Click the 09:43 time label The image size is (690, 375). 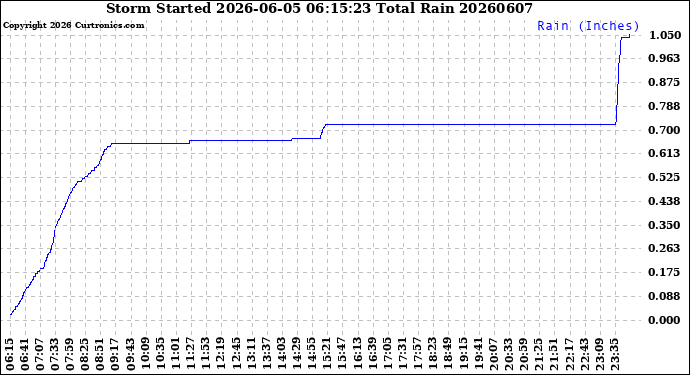click(130, 355)
